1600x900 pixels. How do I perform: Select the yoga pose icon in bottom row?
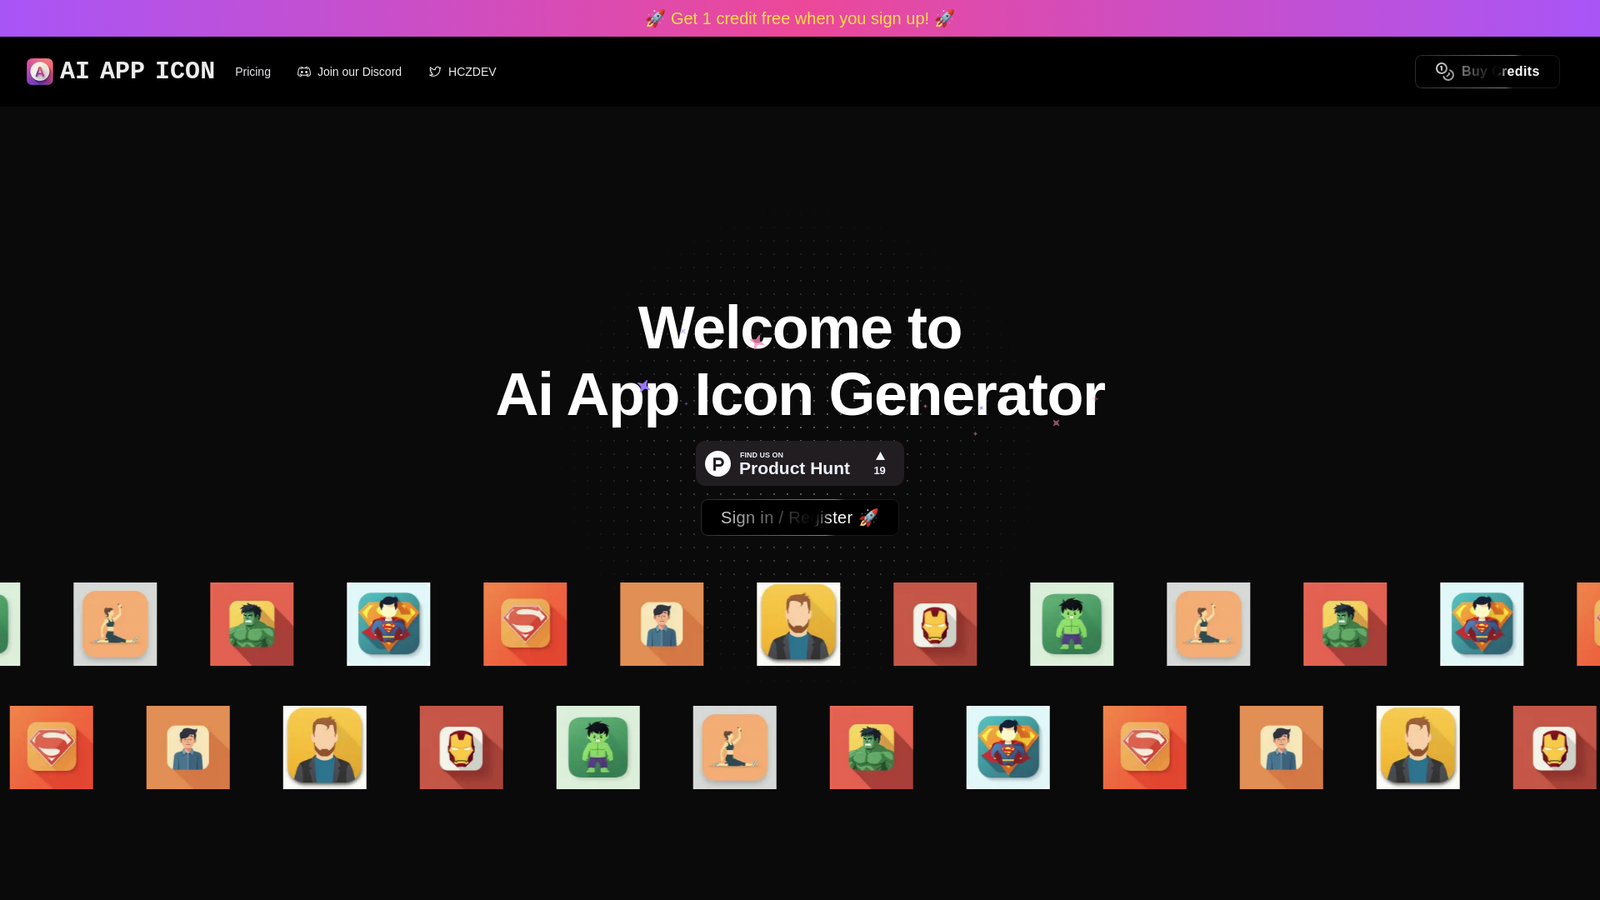pos(735,747)
